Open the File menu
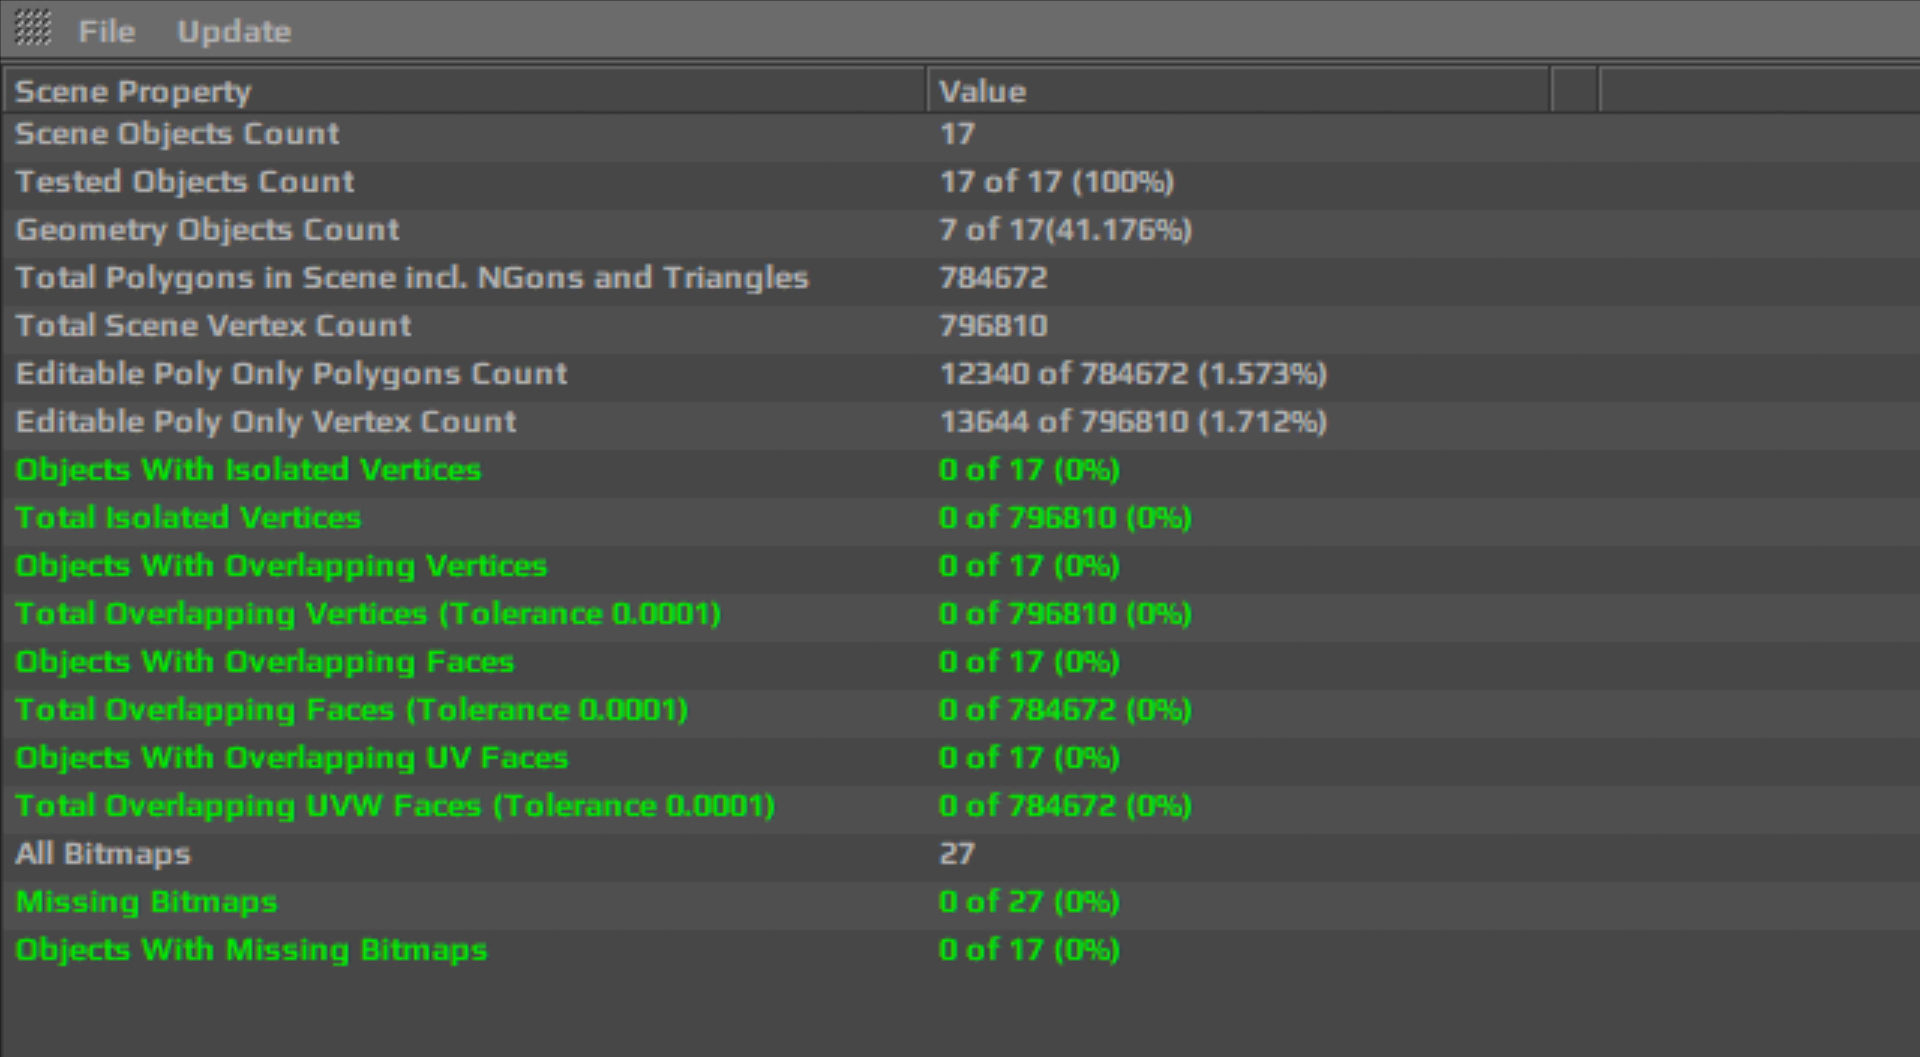 (107, 31)
